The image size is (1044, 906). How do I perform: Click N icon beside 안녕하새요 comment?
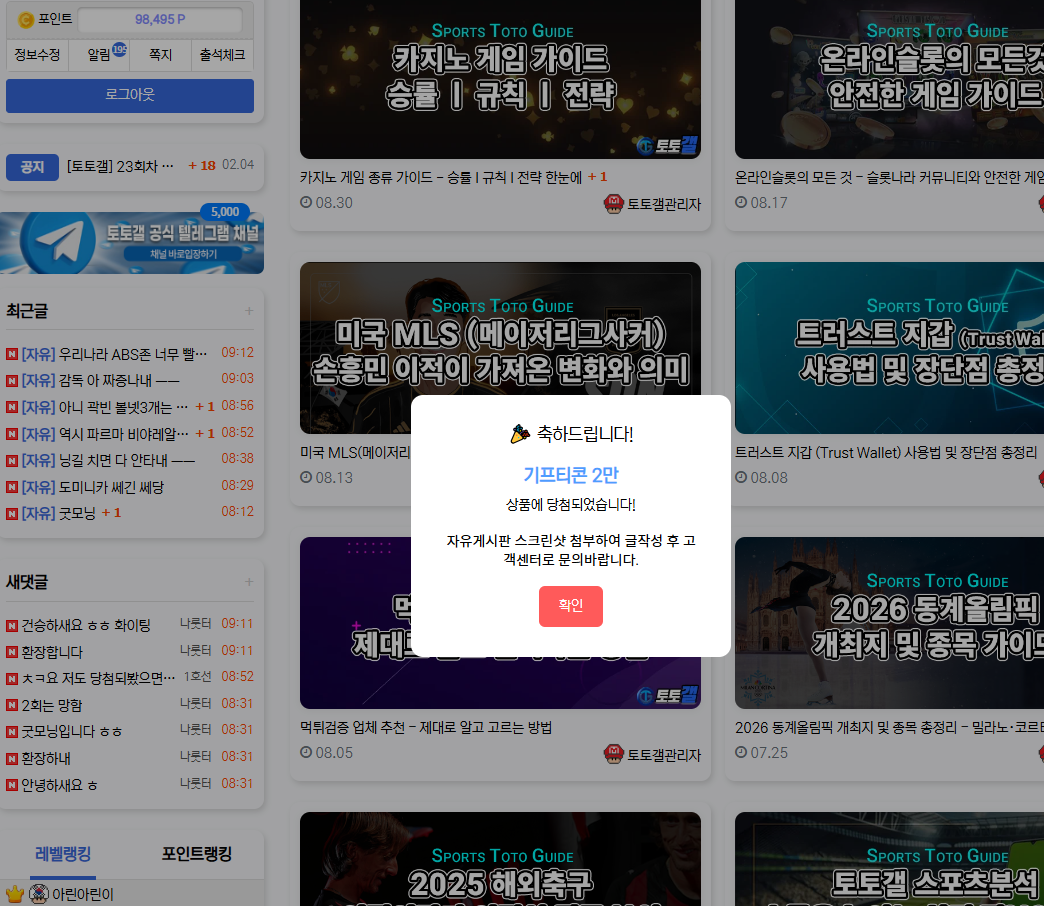(x=12, y=785)
